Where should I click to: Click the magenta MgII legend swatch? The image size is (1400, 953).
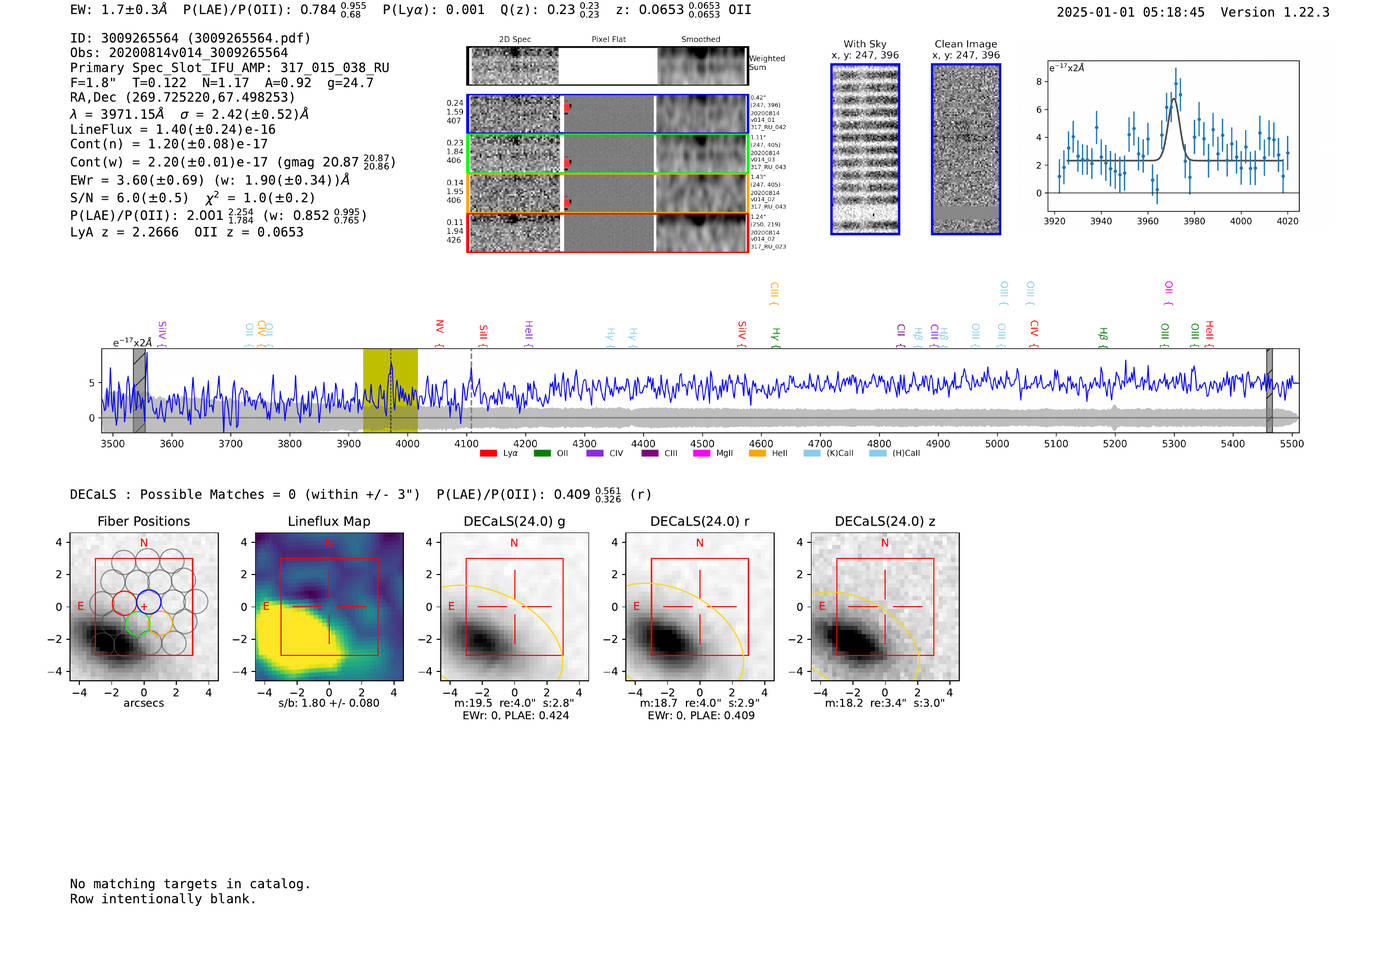point(702,454)
